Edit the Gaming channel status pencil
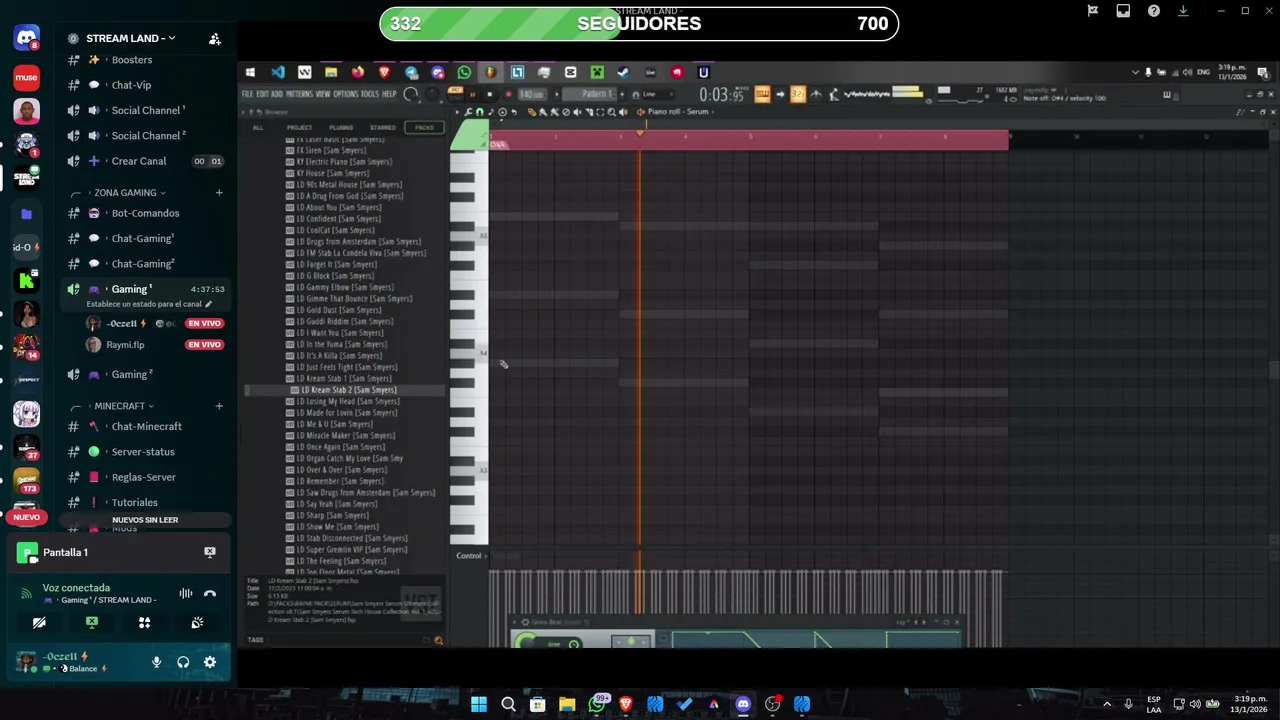The width and height of the screenshot is (1280, 720). (x=209, y=304)
